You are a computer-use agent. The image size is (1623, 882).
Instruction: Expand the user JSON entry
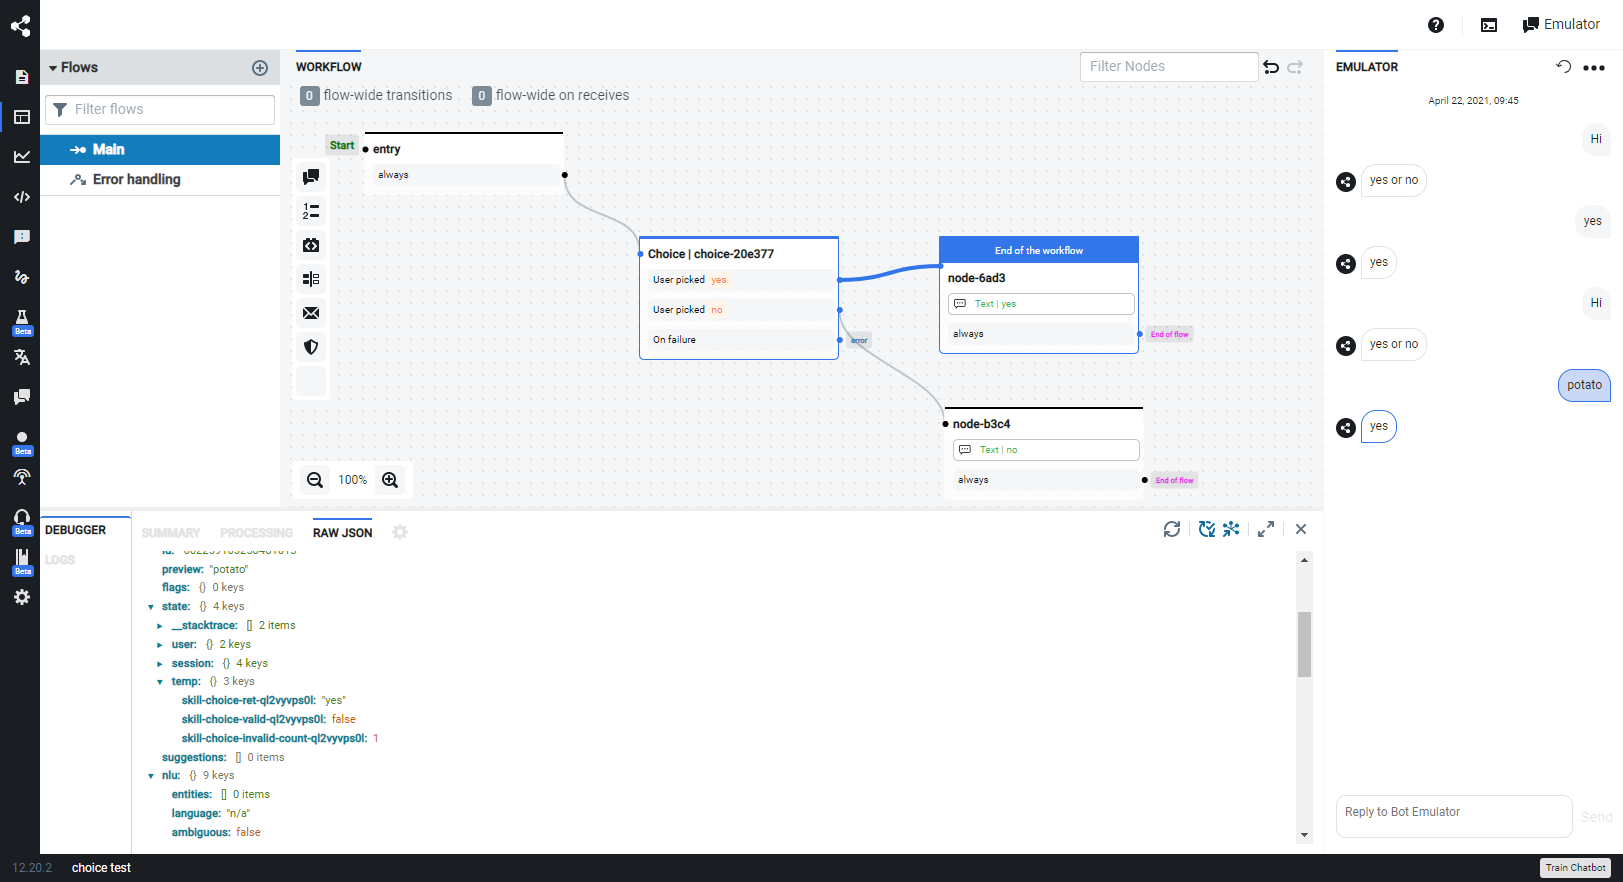[159, 645]
